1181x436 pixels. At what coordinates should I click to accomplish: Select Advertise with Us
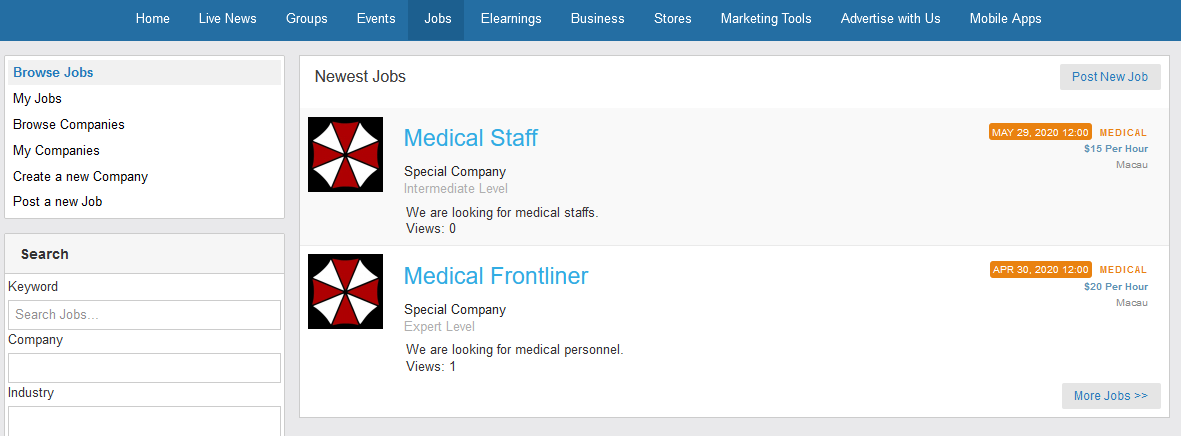tap(890, 19)
